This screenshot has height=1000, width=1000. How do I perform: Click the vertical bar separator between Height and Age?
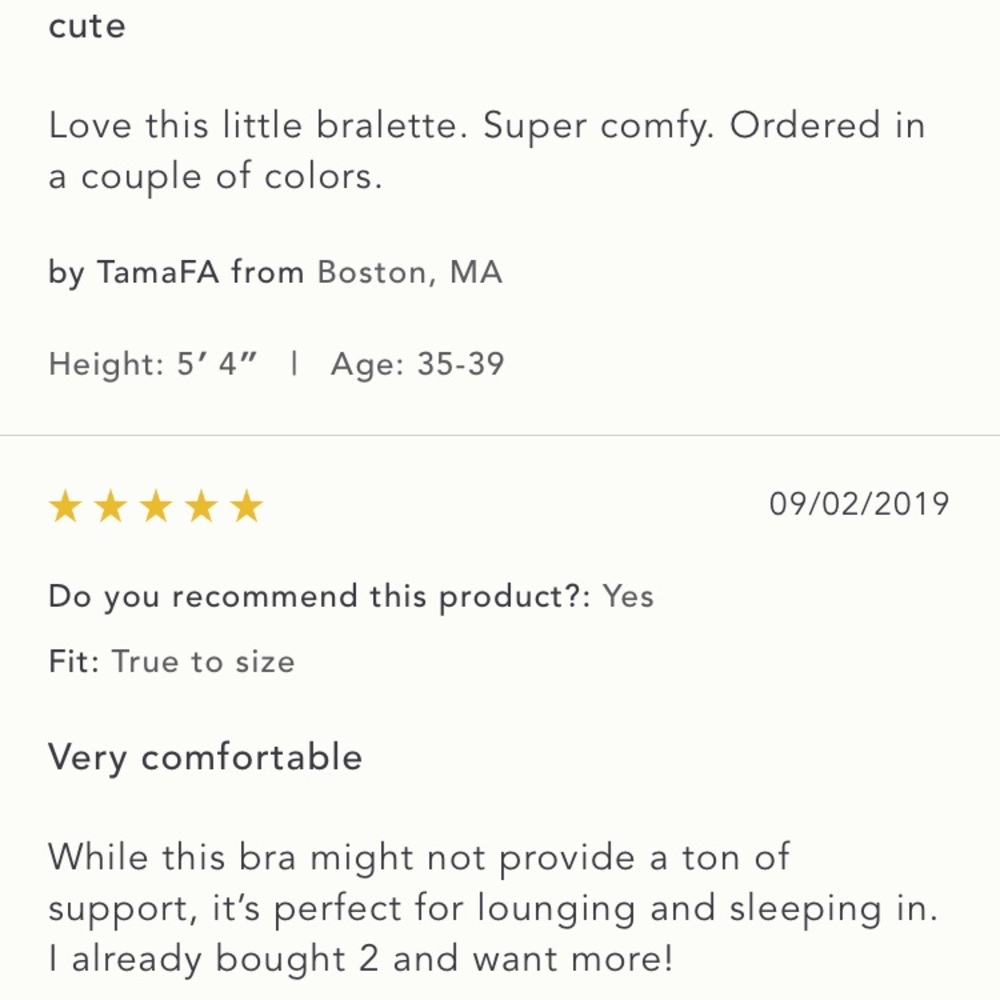(294, 363)
